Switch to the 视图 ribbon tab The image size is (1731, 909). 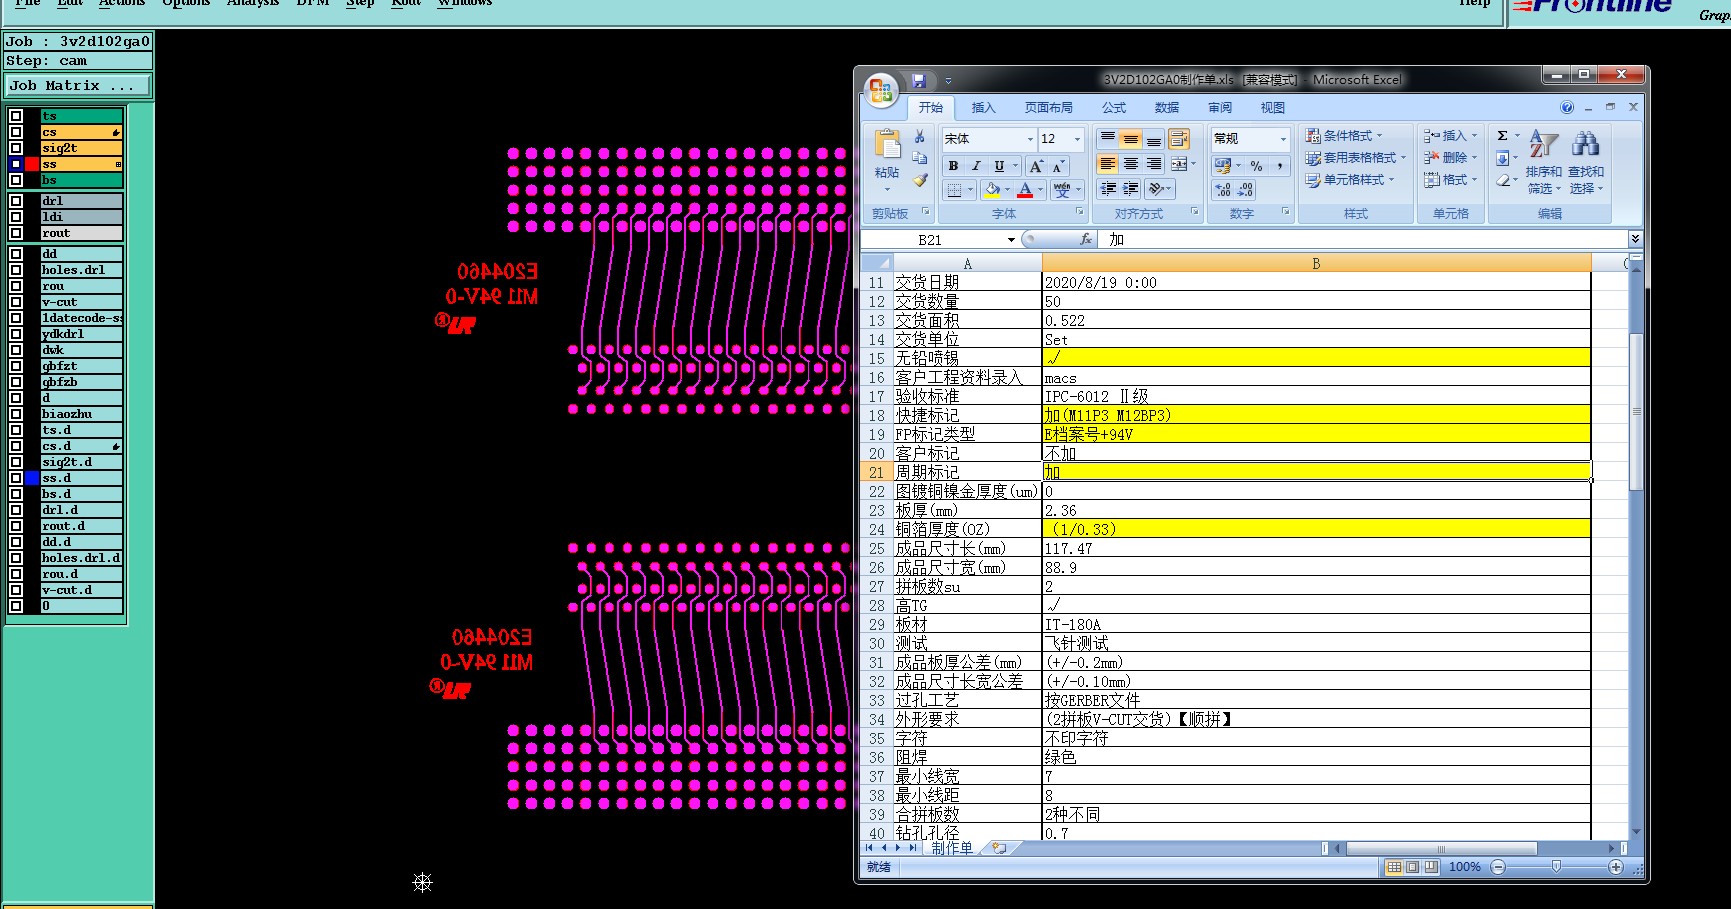click(x=1272, y=108)
